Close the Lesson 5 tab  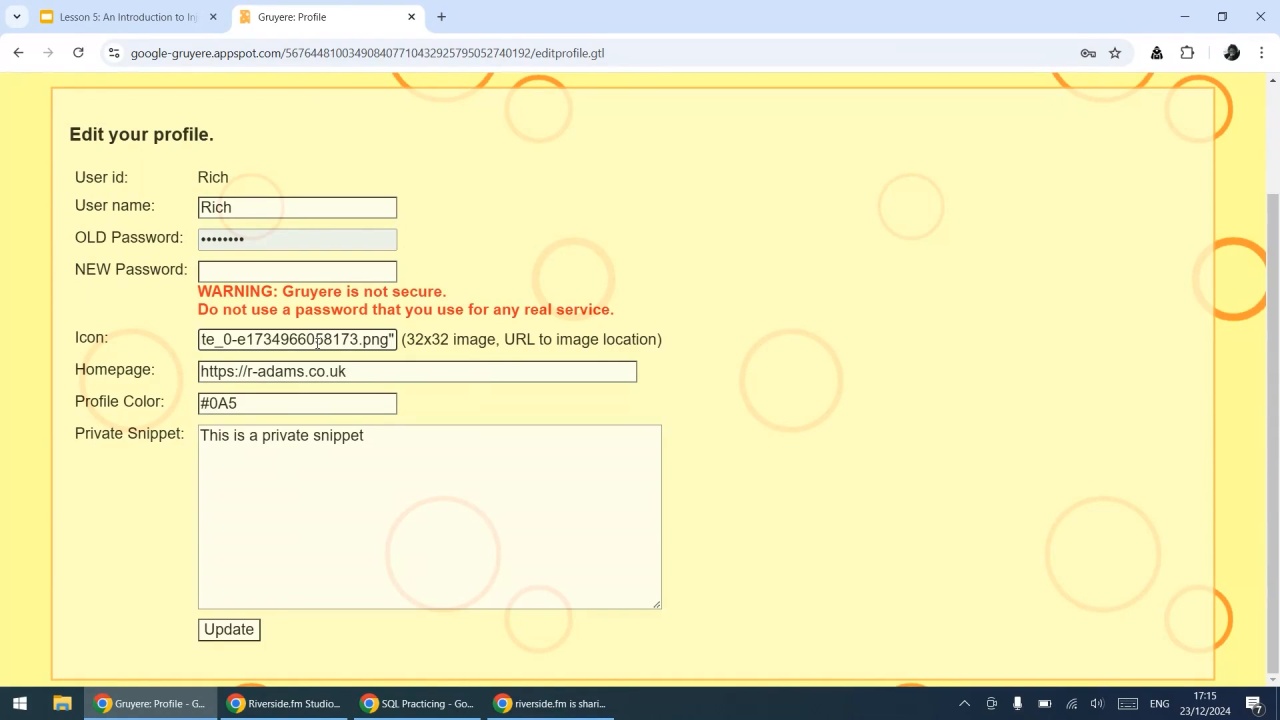tap(212, 17)
